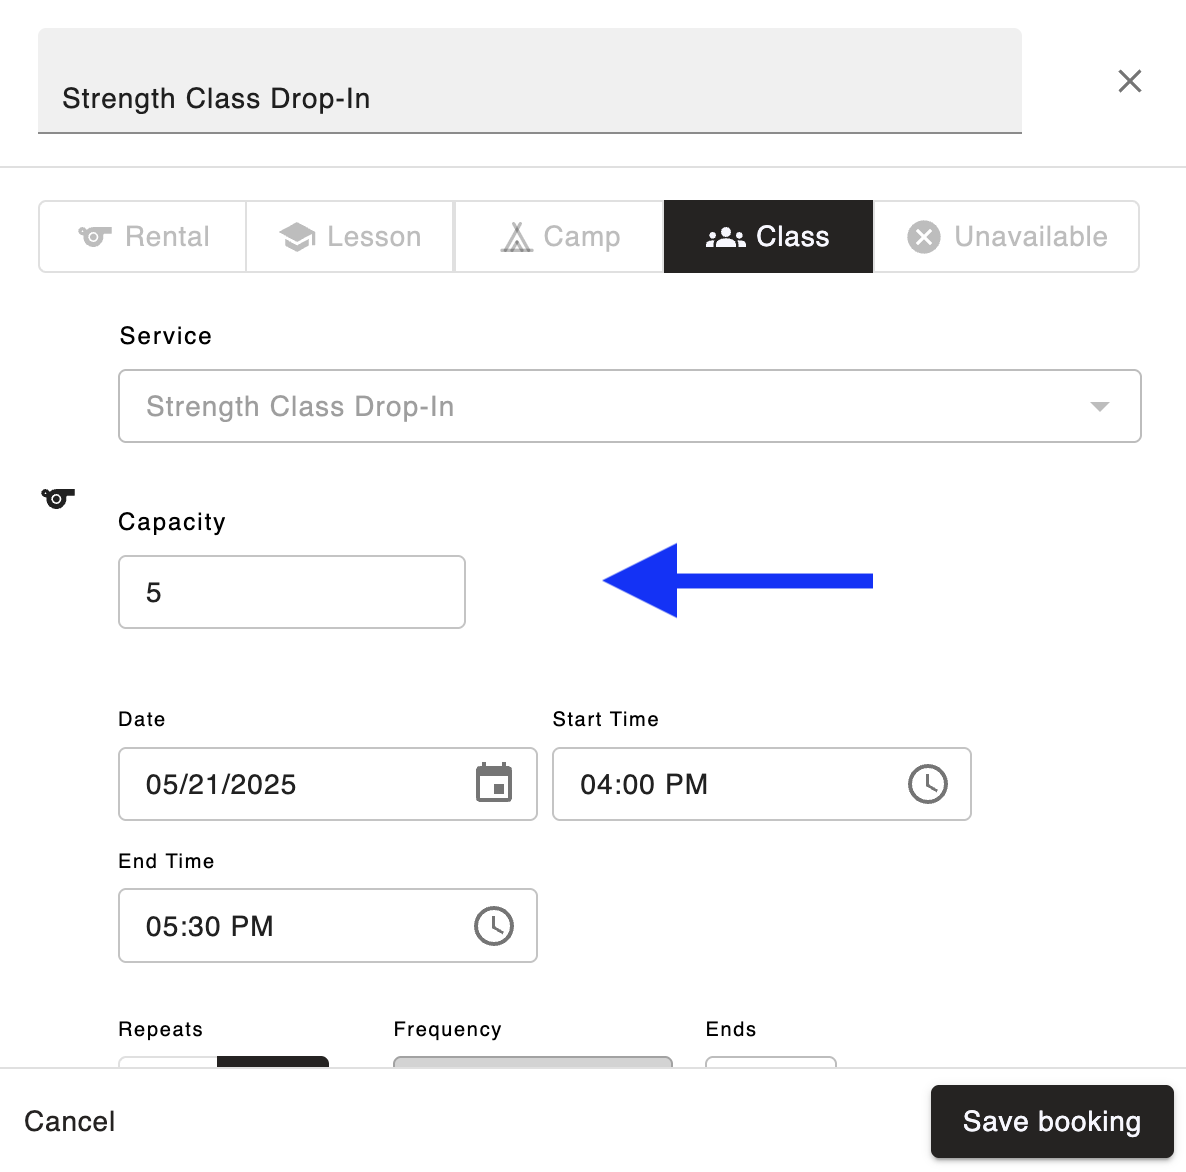Open the Frequency dropdown
This screenshot has width=1186, height=1172.
533,1061
